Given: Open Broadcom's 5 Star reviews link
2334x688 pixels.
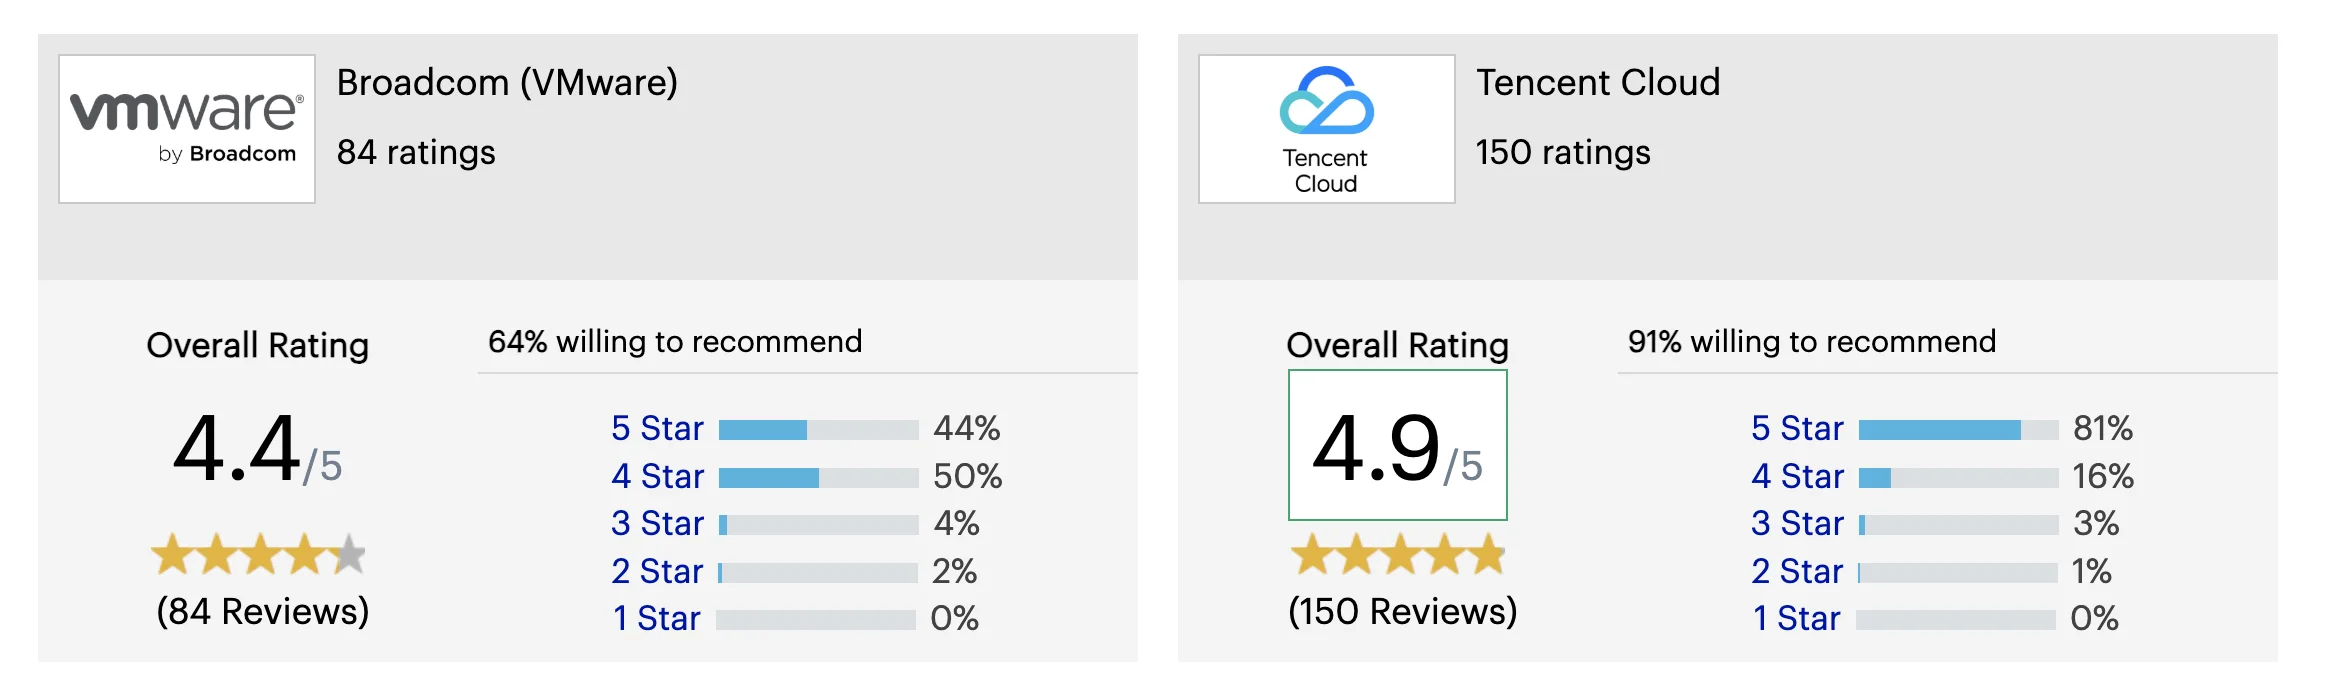Looking at the screenshot, I should (x=658, y=428).
